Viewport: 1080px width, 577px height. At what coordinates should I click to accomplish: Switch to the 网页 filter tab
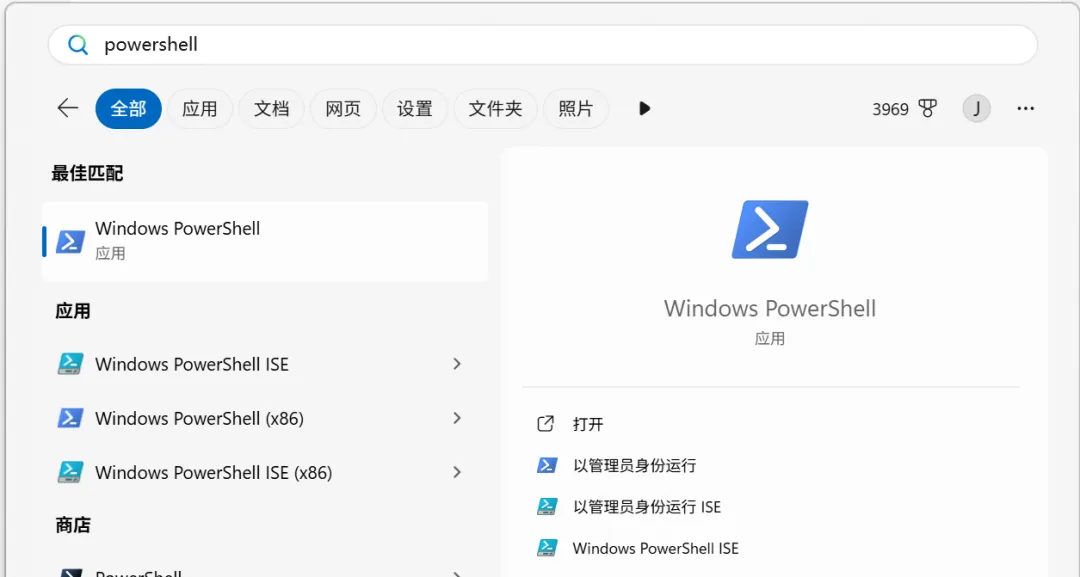[x=343, y=109]
